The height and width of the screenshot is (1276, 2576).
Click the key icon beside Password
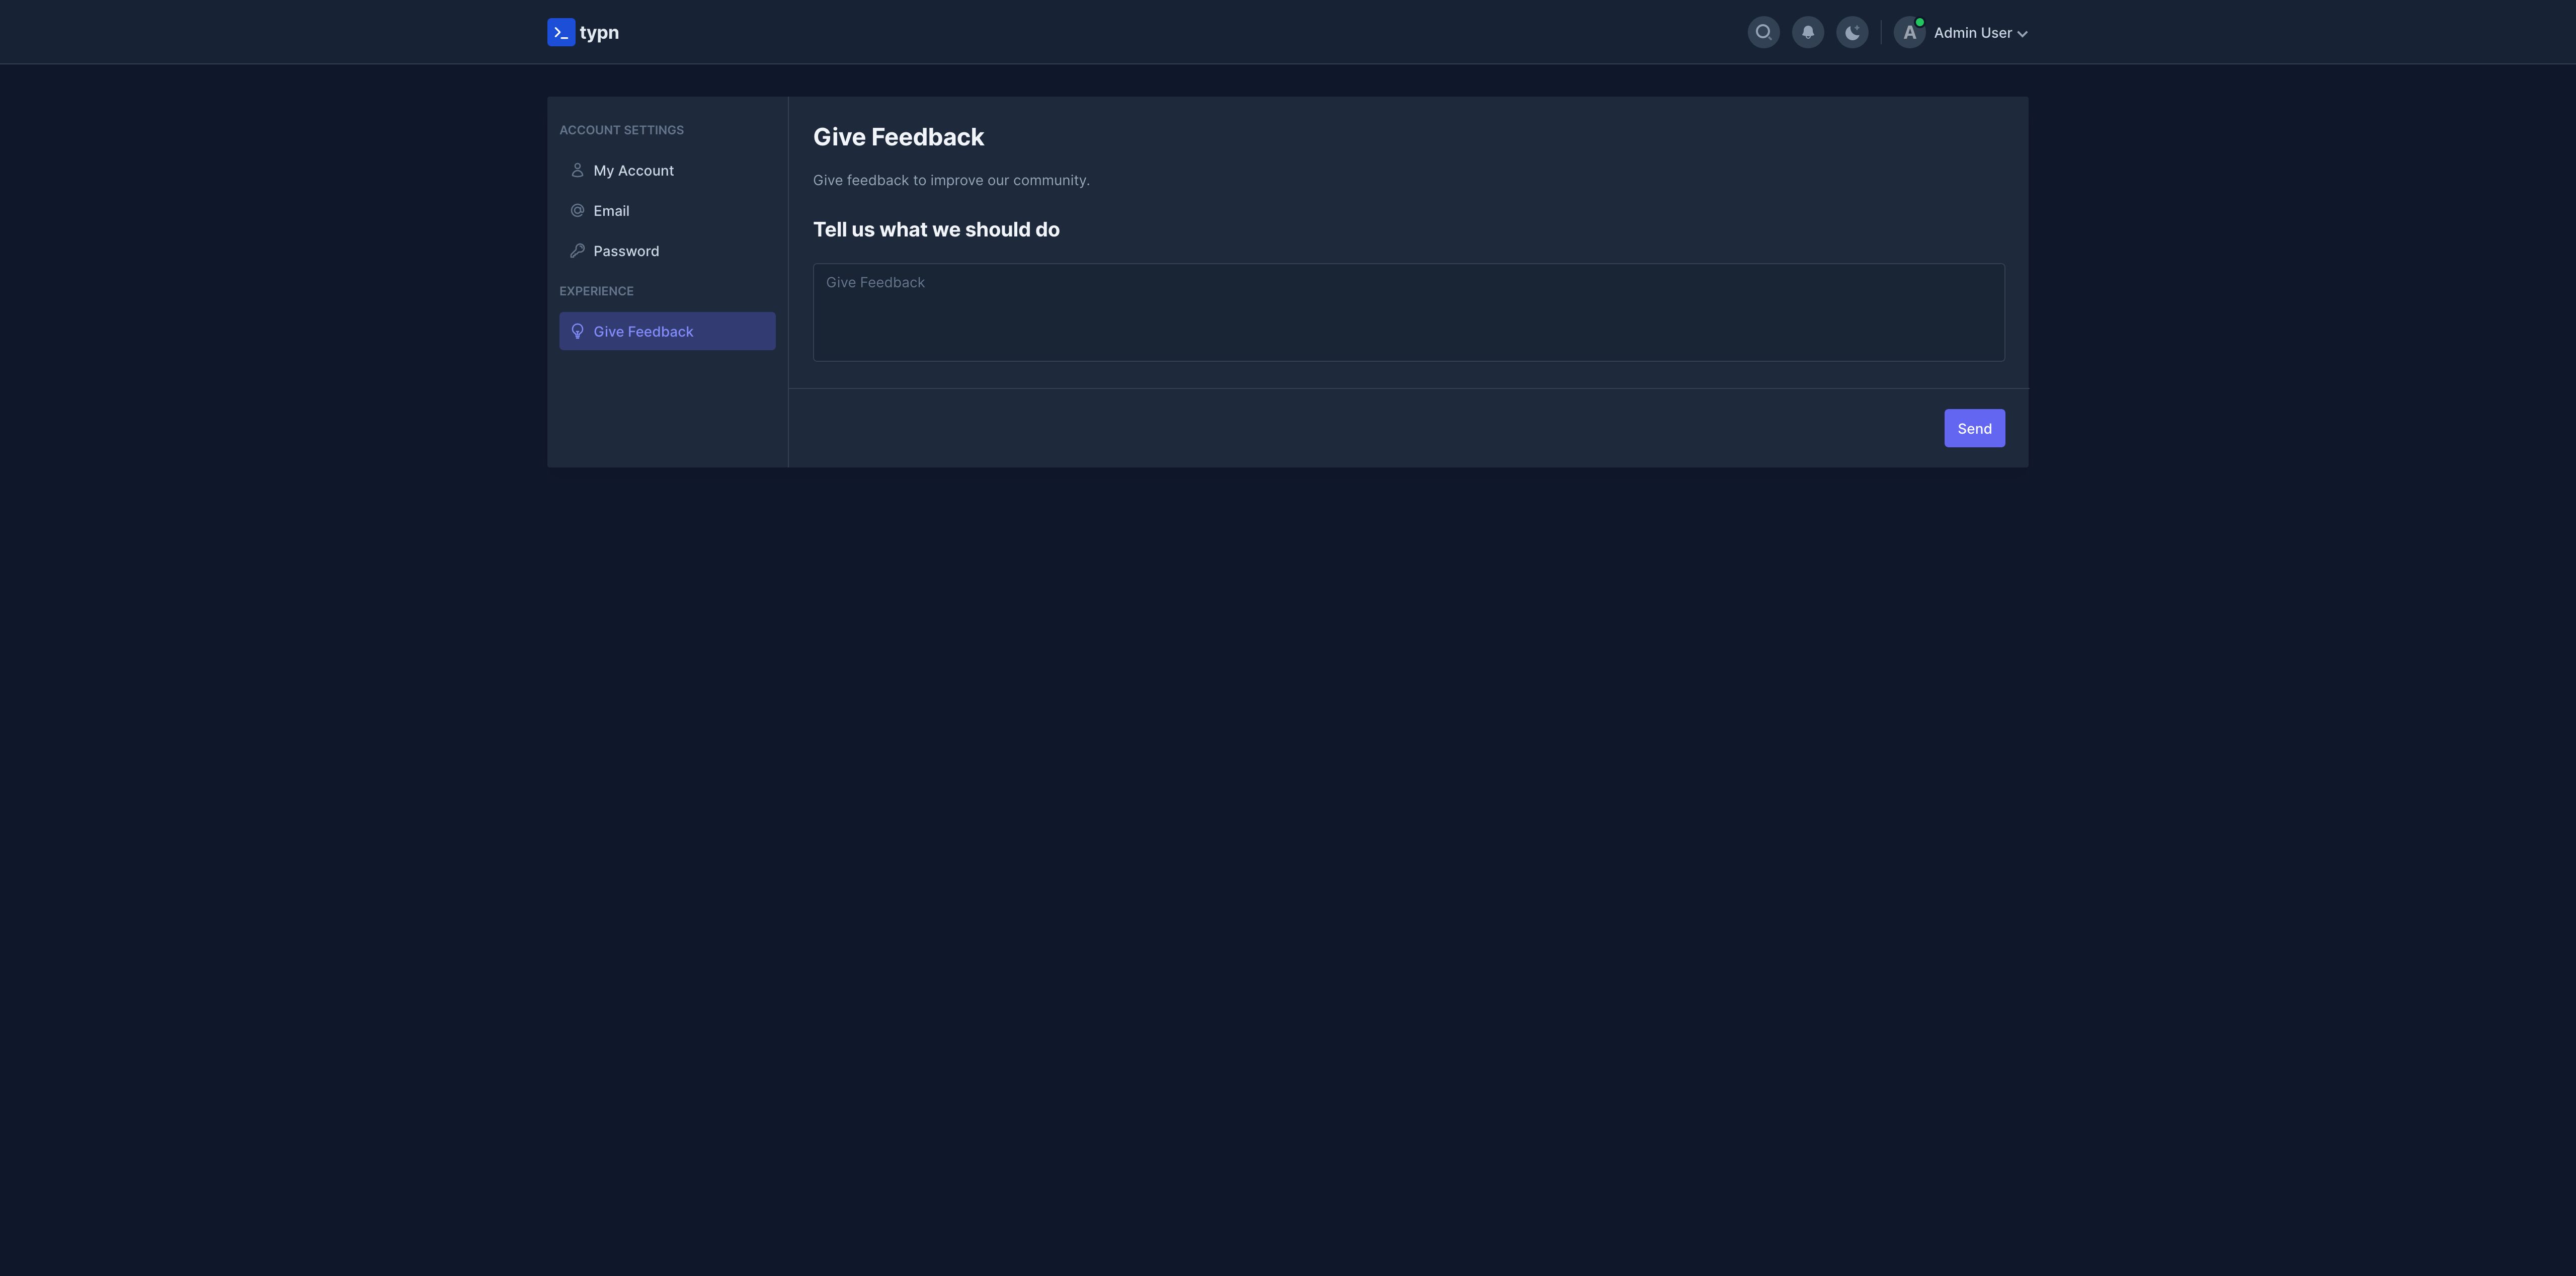point(577,251)
